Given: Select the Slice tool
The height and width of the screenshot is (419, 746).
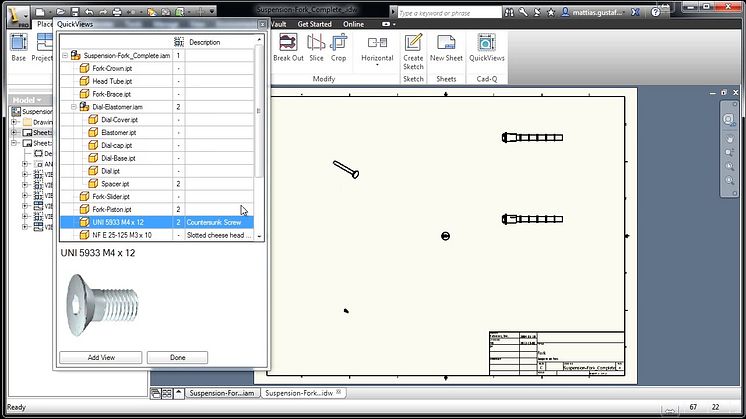Looking at the screenshot, I should (316, 48).
